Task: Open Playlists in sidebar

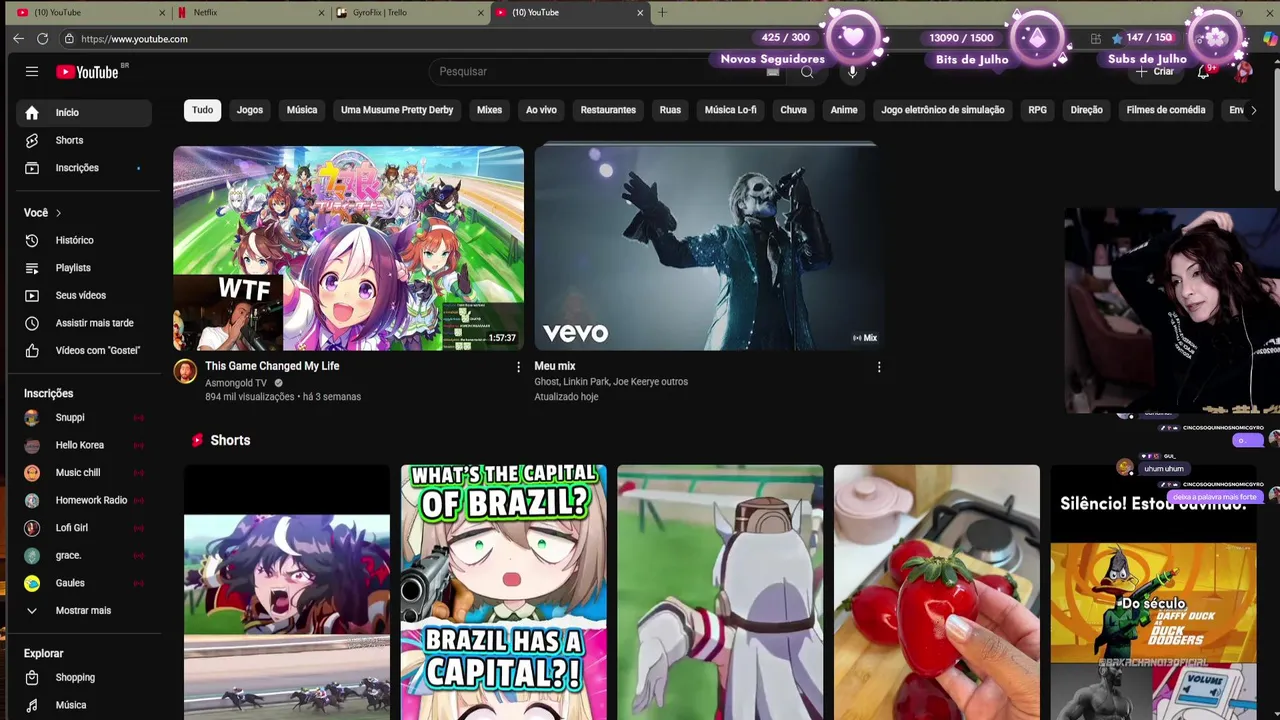Action: pos(84,268)
